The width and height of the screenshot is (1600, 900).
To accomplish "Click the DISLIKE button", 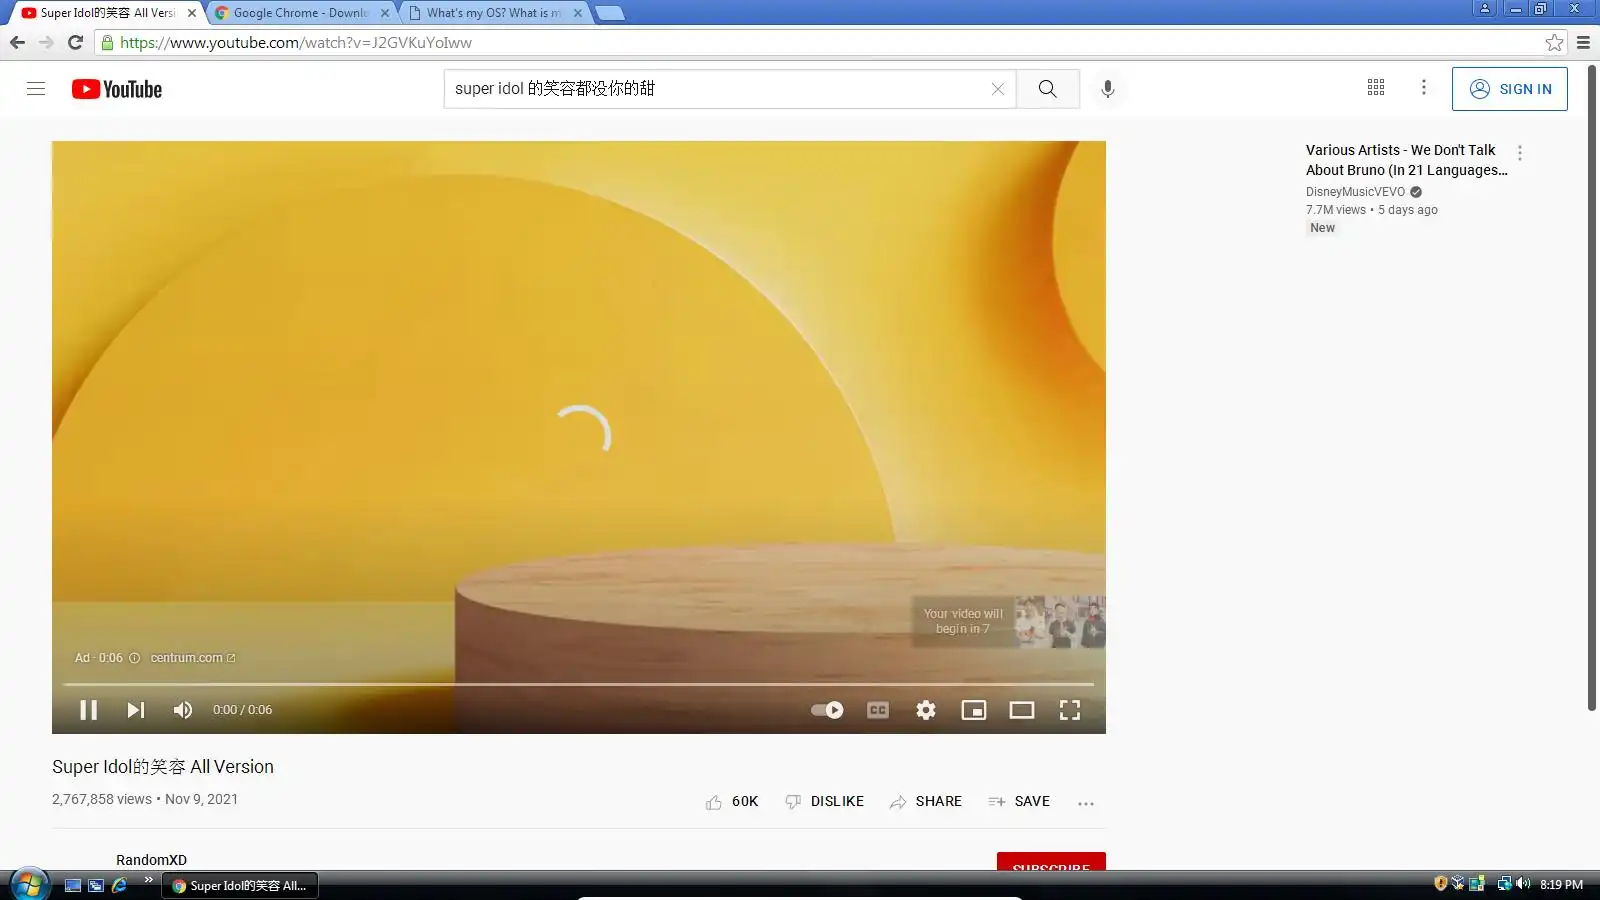I will click(825, 802).
